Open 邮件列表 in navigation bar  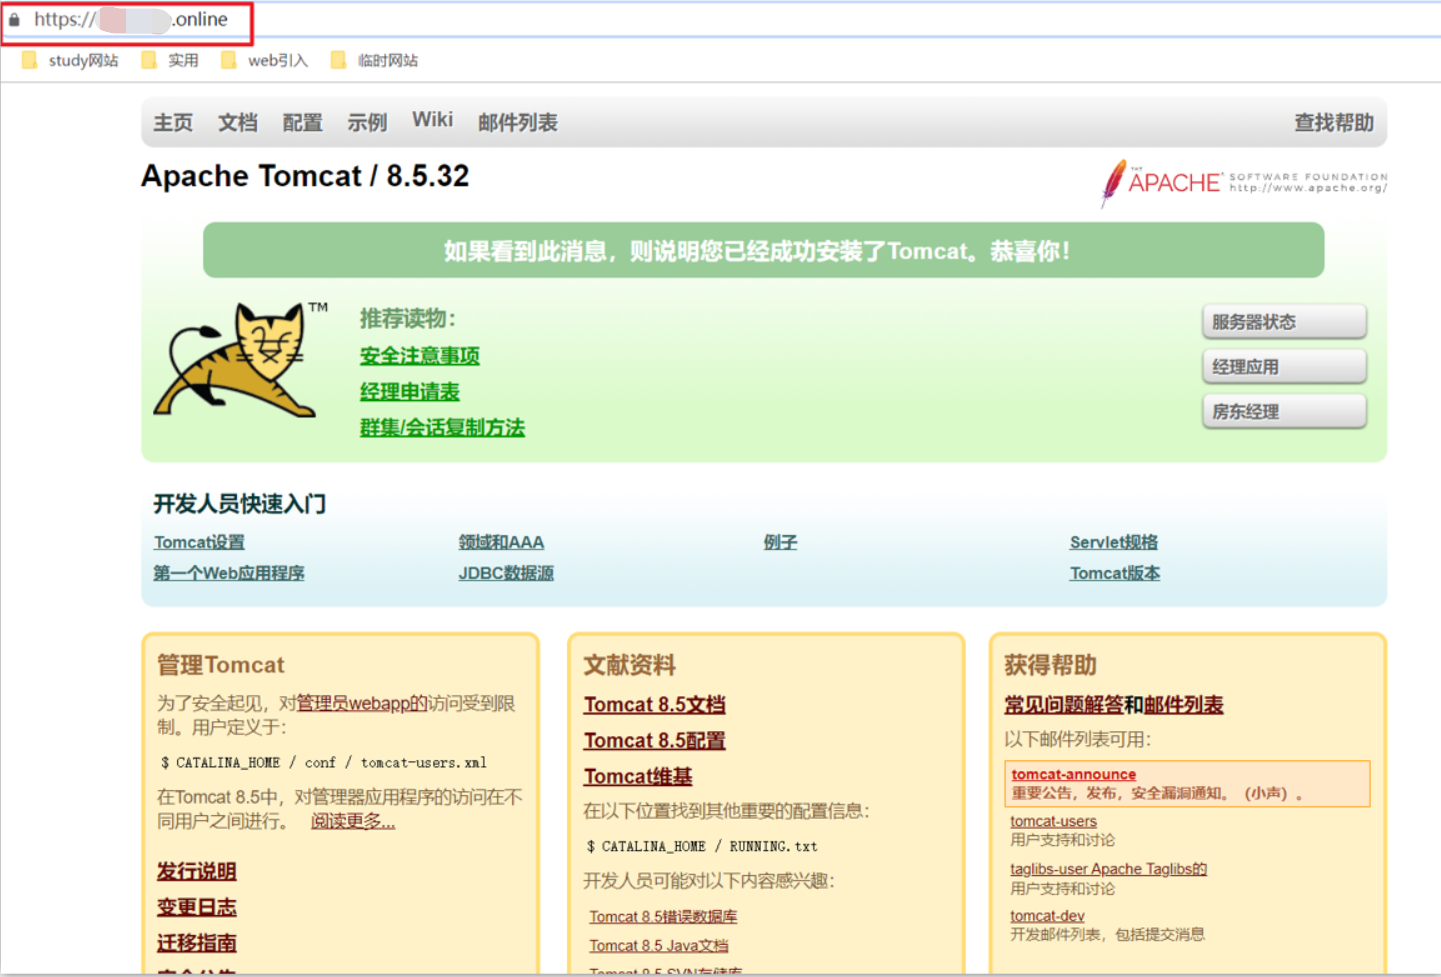[518, 122]
